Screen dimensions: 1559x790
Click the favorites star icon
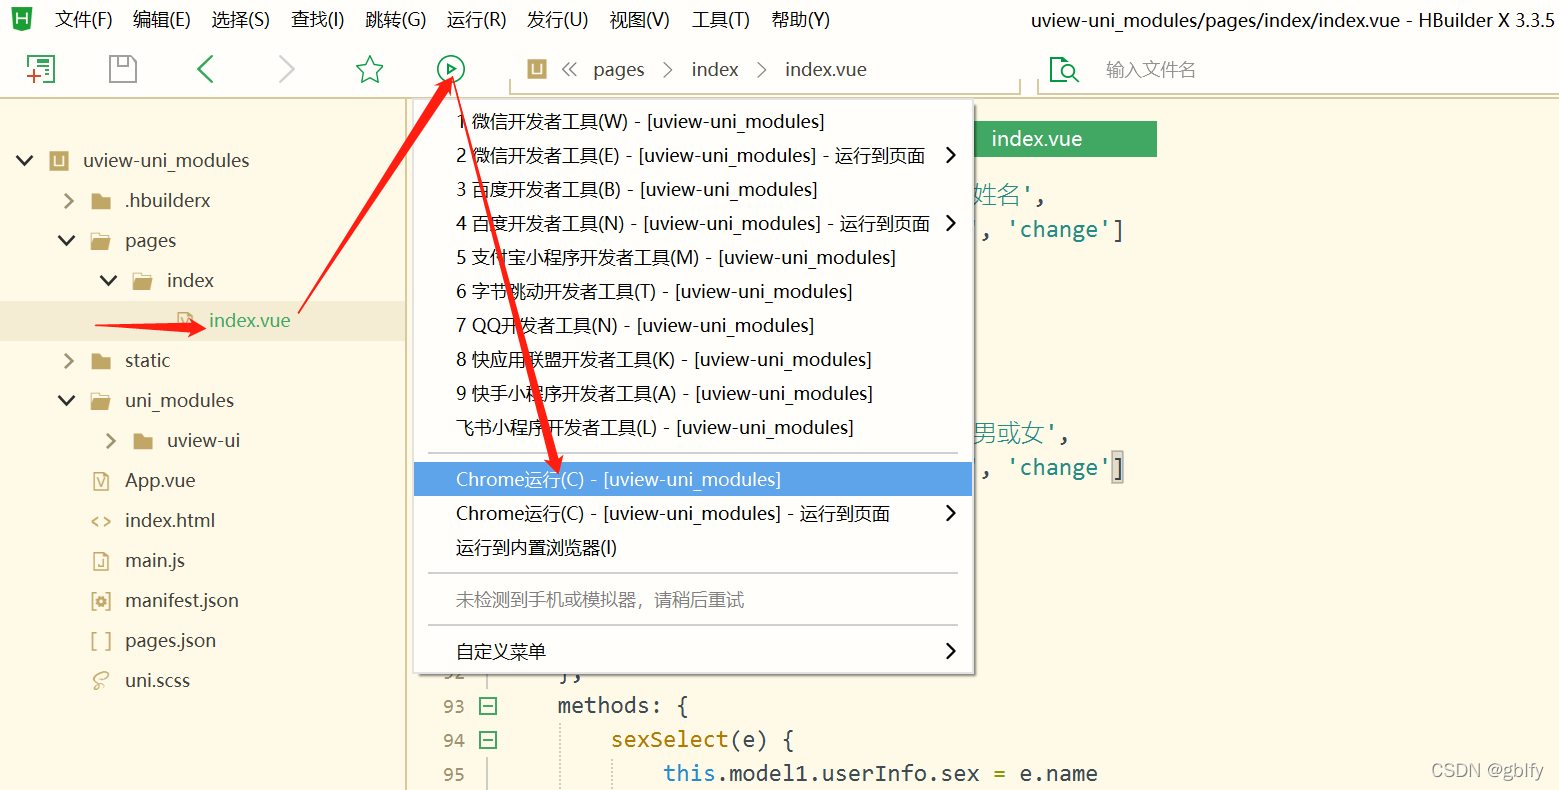369,68
